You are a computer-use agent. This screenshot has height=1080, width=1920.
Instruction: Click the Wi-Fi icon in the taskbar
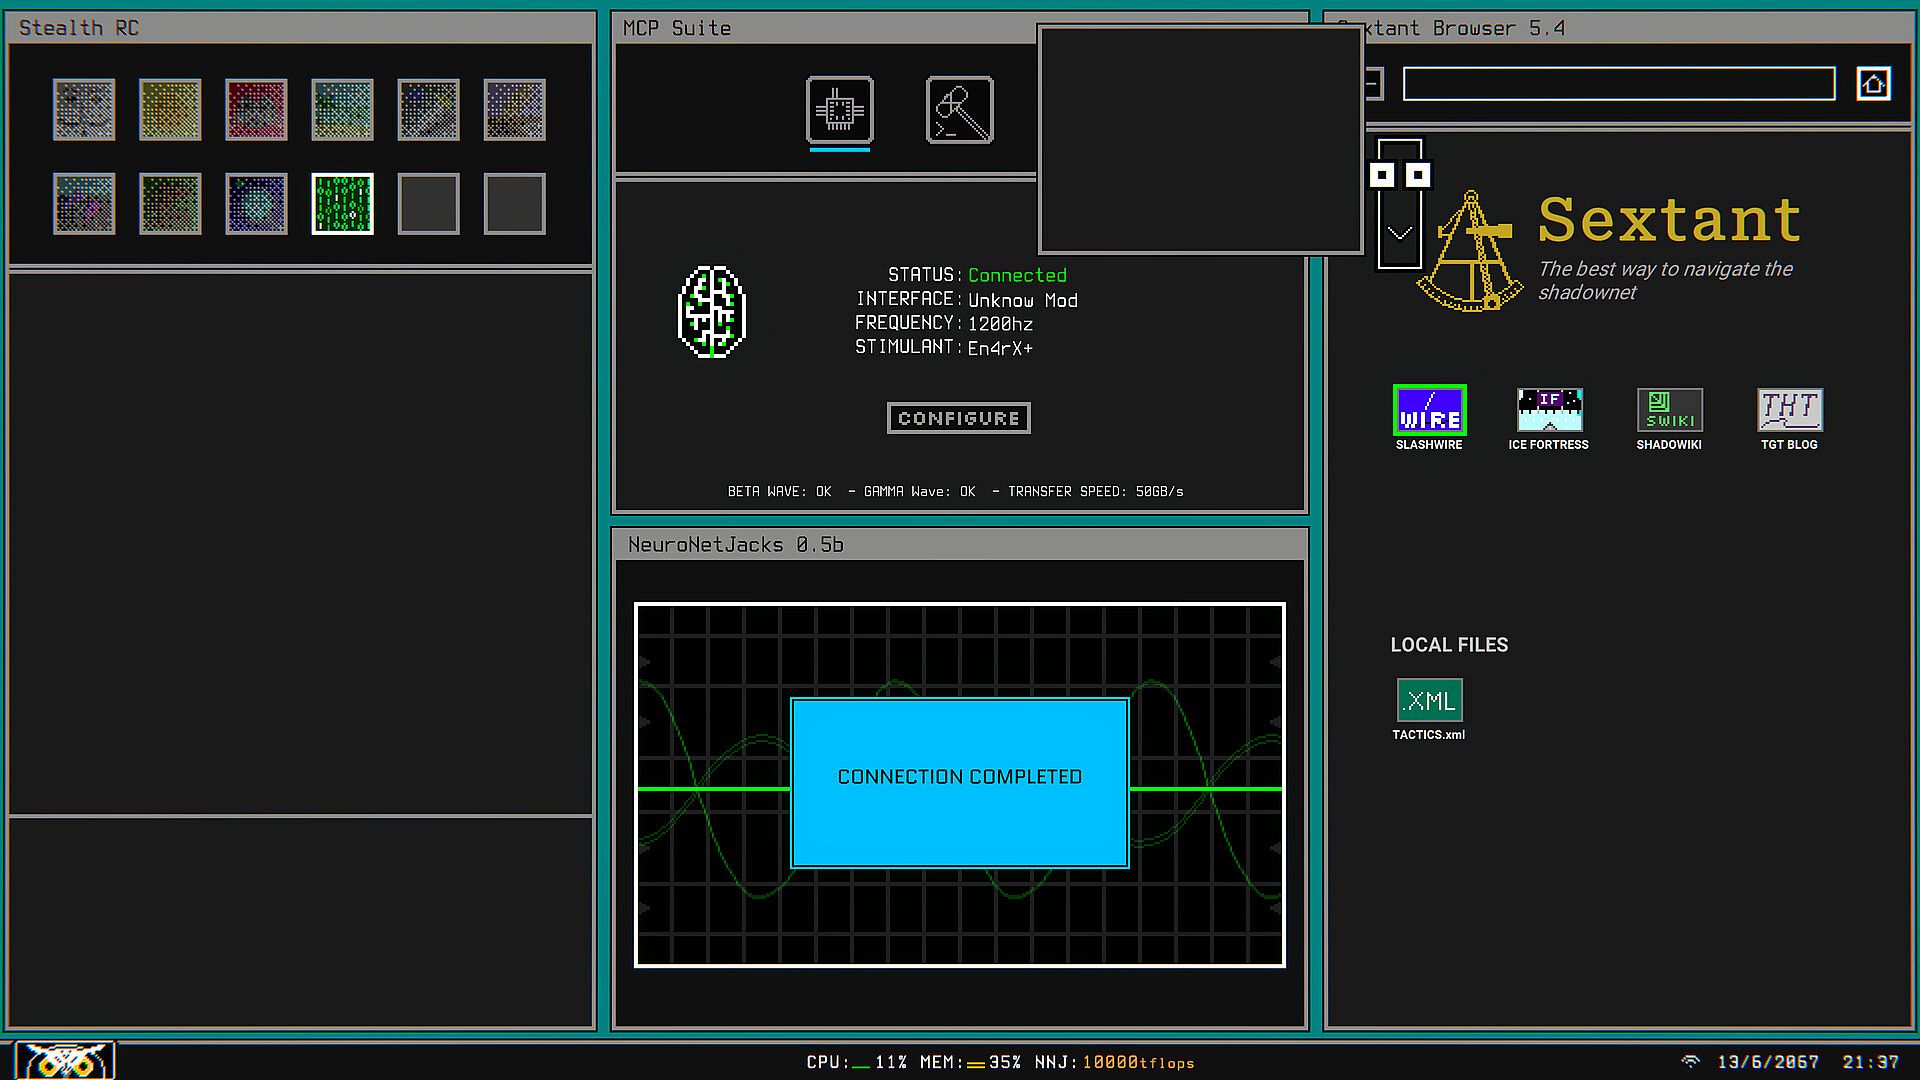point(1690,1062)
